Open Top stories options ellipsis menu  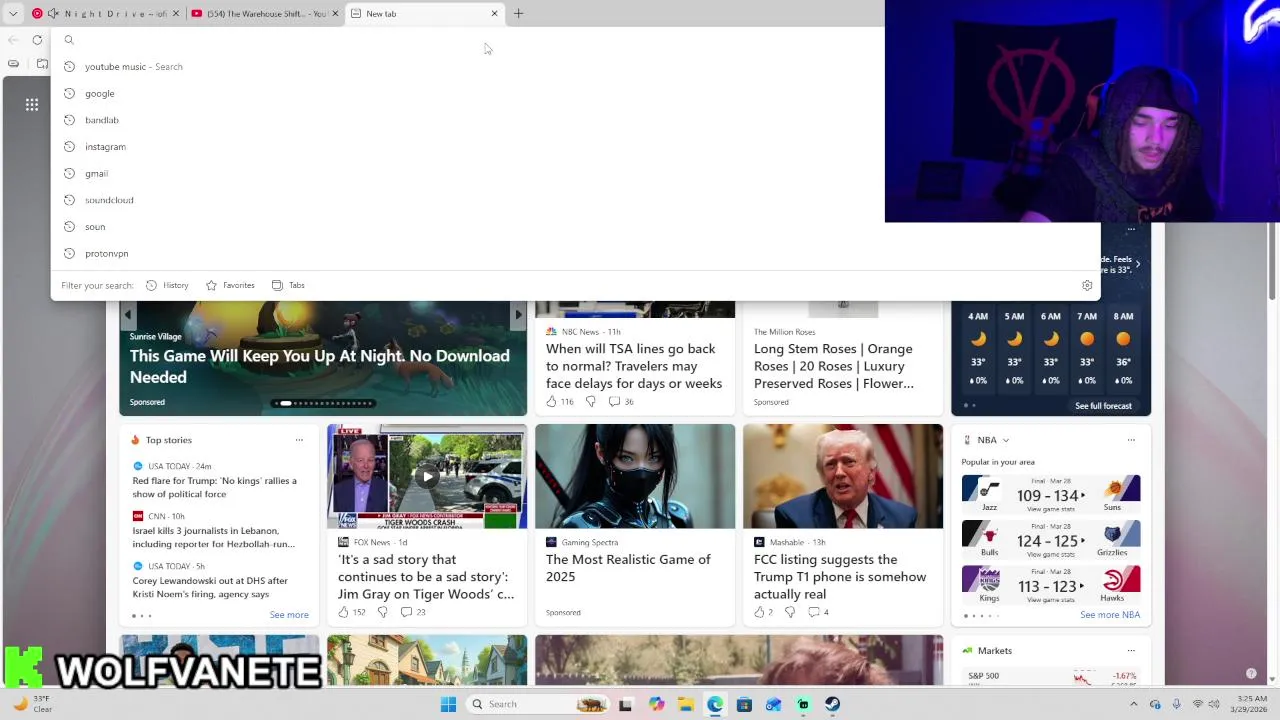coord(299,440)
